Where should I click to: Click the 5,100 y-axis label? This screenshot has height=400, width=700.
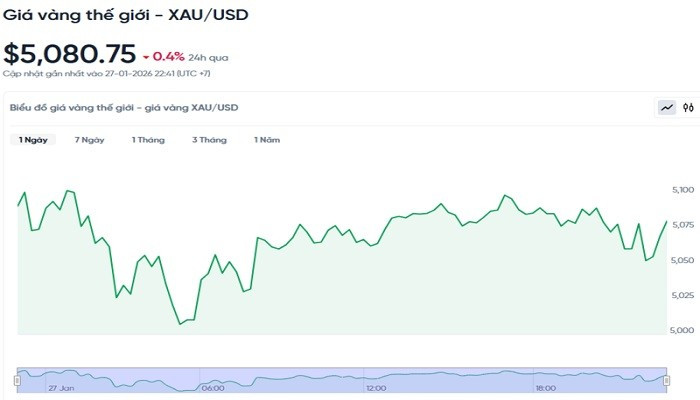(x=682, y=190)
